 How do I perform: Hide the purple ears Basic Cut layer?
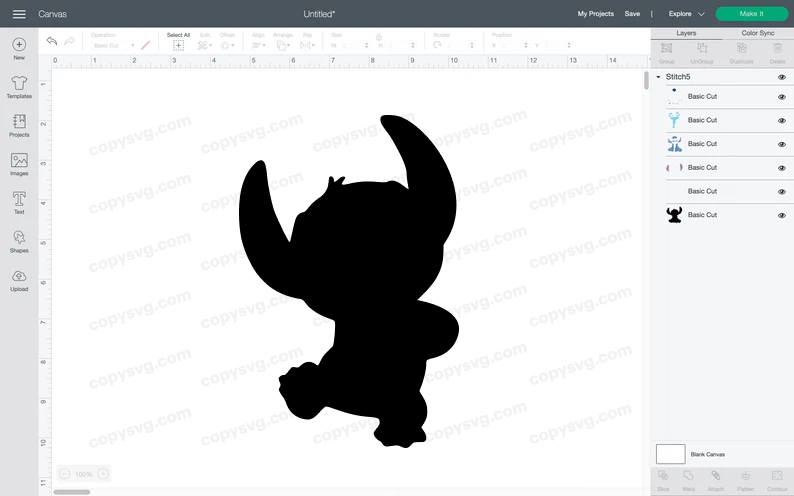tap(782, 168)
